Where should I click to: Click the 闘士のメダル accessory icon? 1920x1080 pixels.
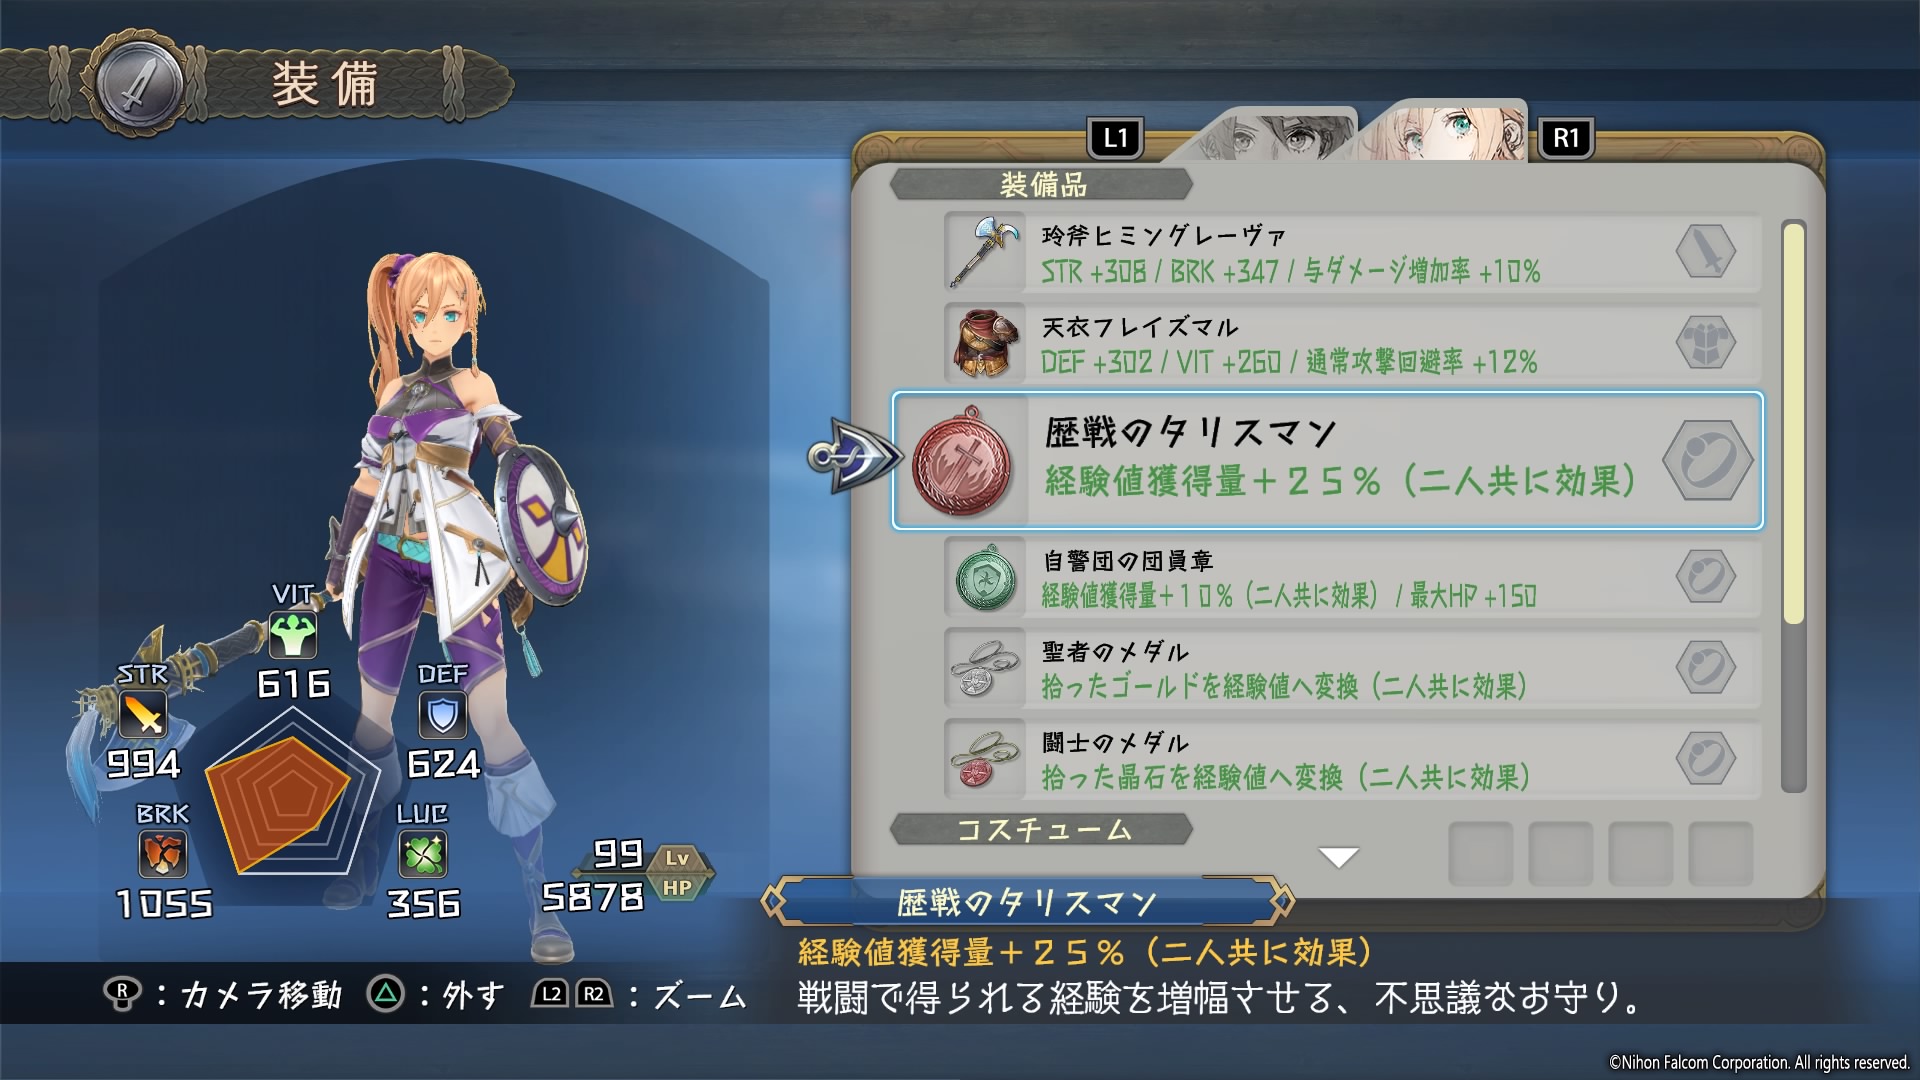click(985, 759)
